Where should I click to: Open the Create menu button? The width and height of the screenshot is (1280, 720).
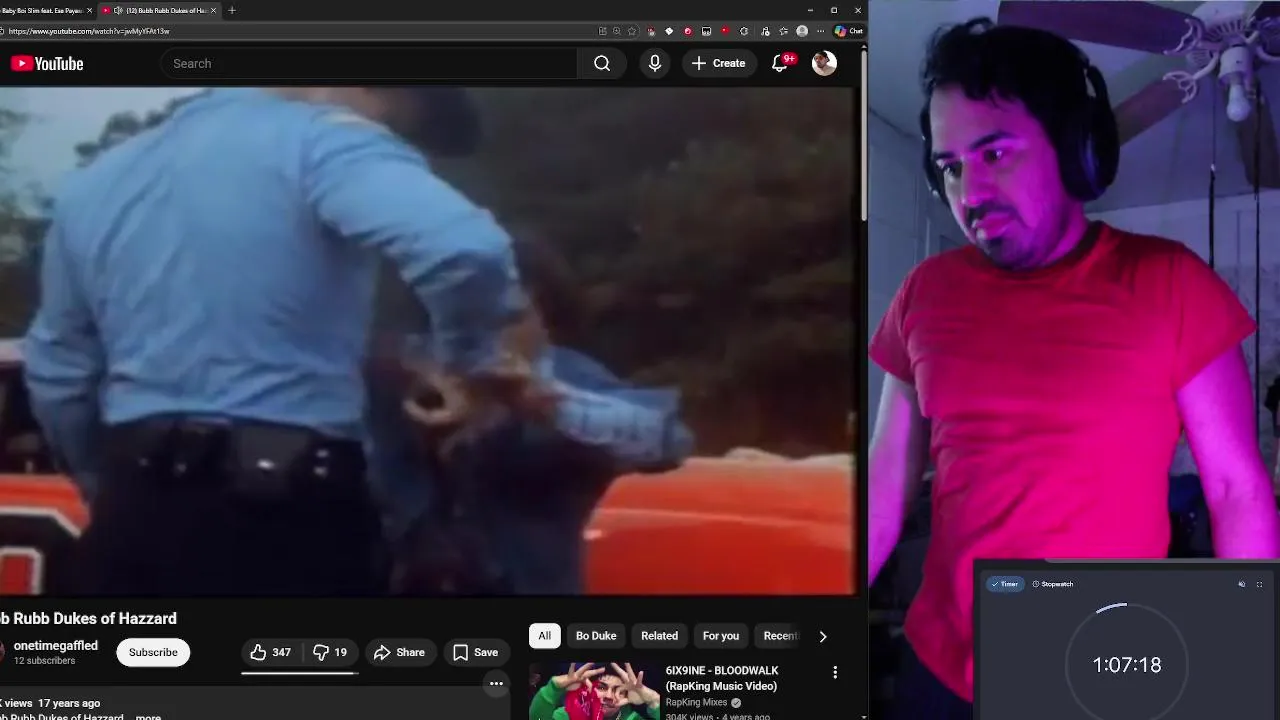(718, 63)
